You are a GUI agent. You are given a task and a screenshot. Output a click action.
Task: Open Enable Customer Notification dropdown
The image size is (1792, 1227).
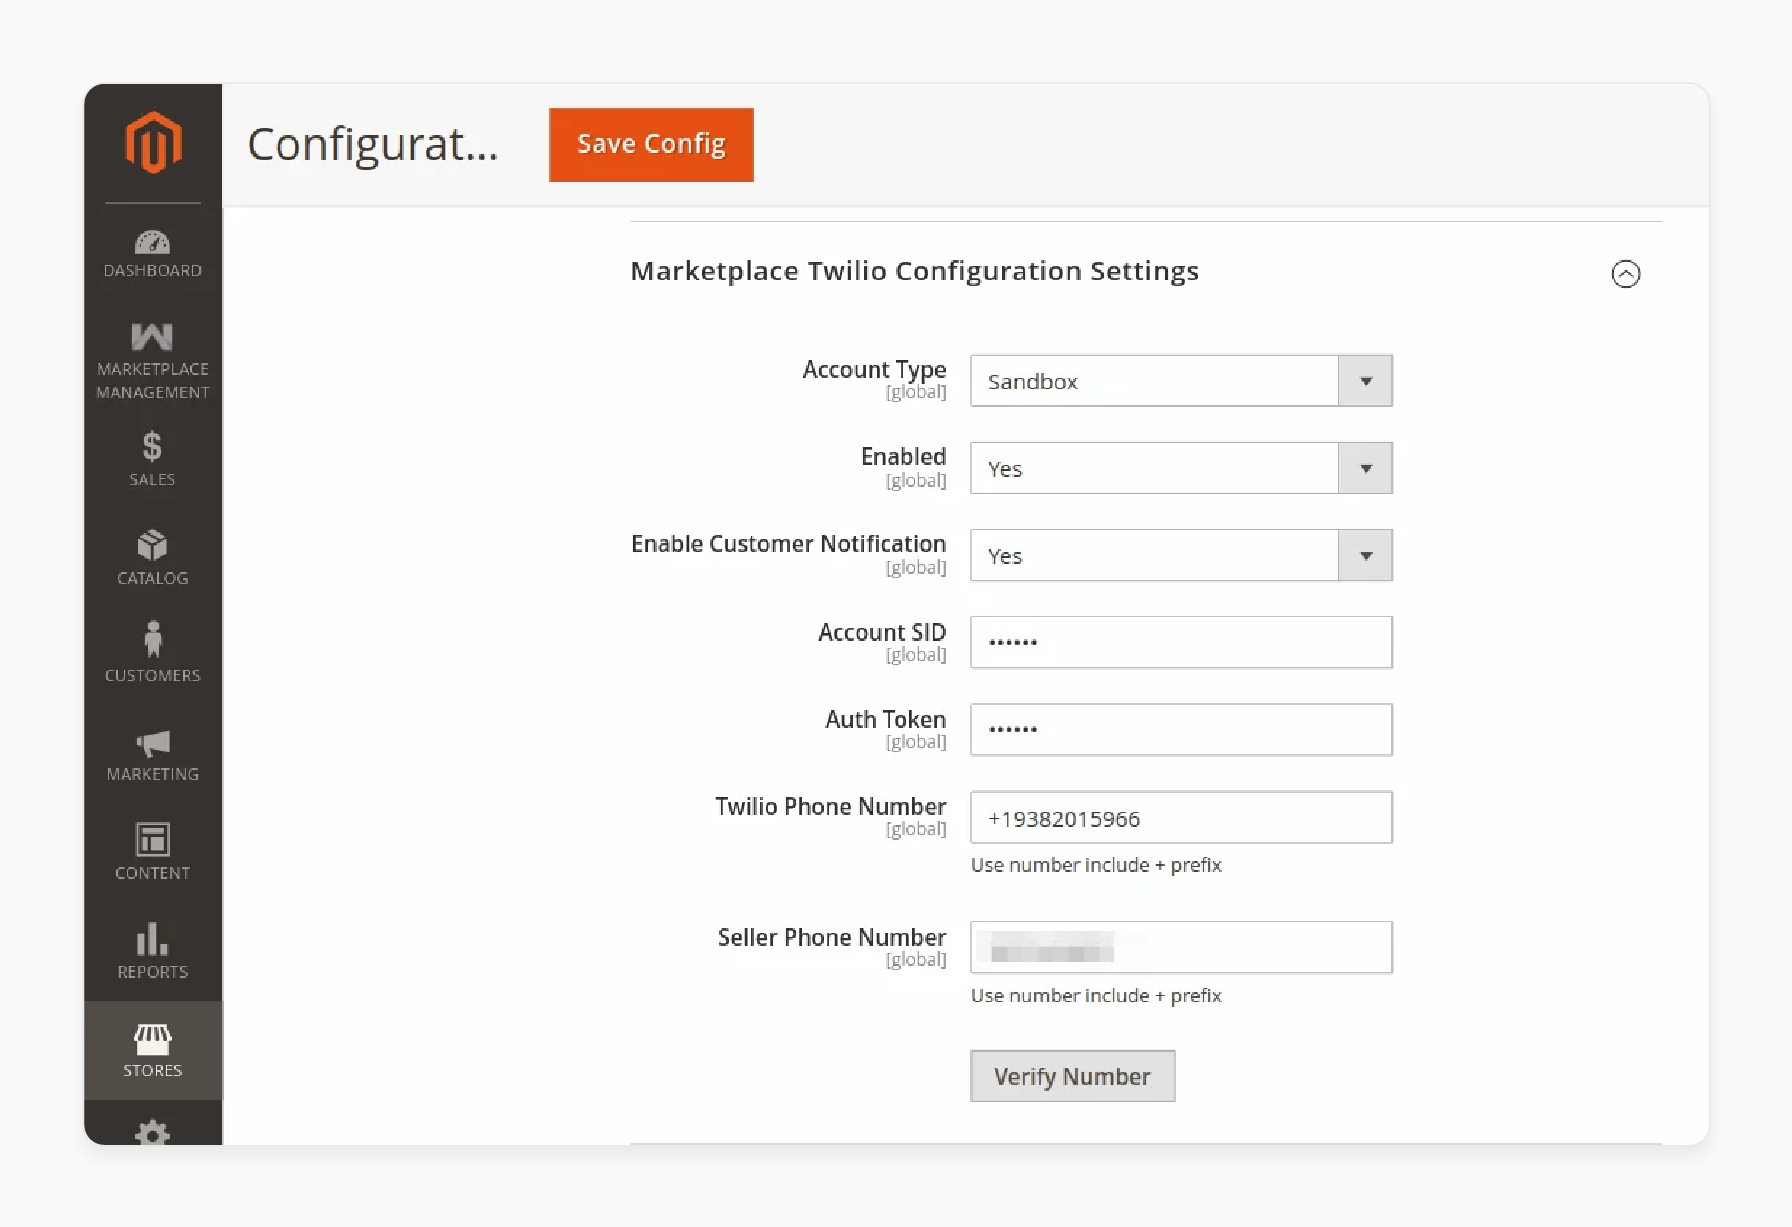1181,555
